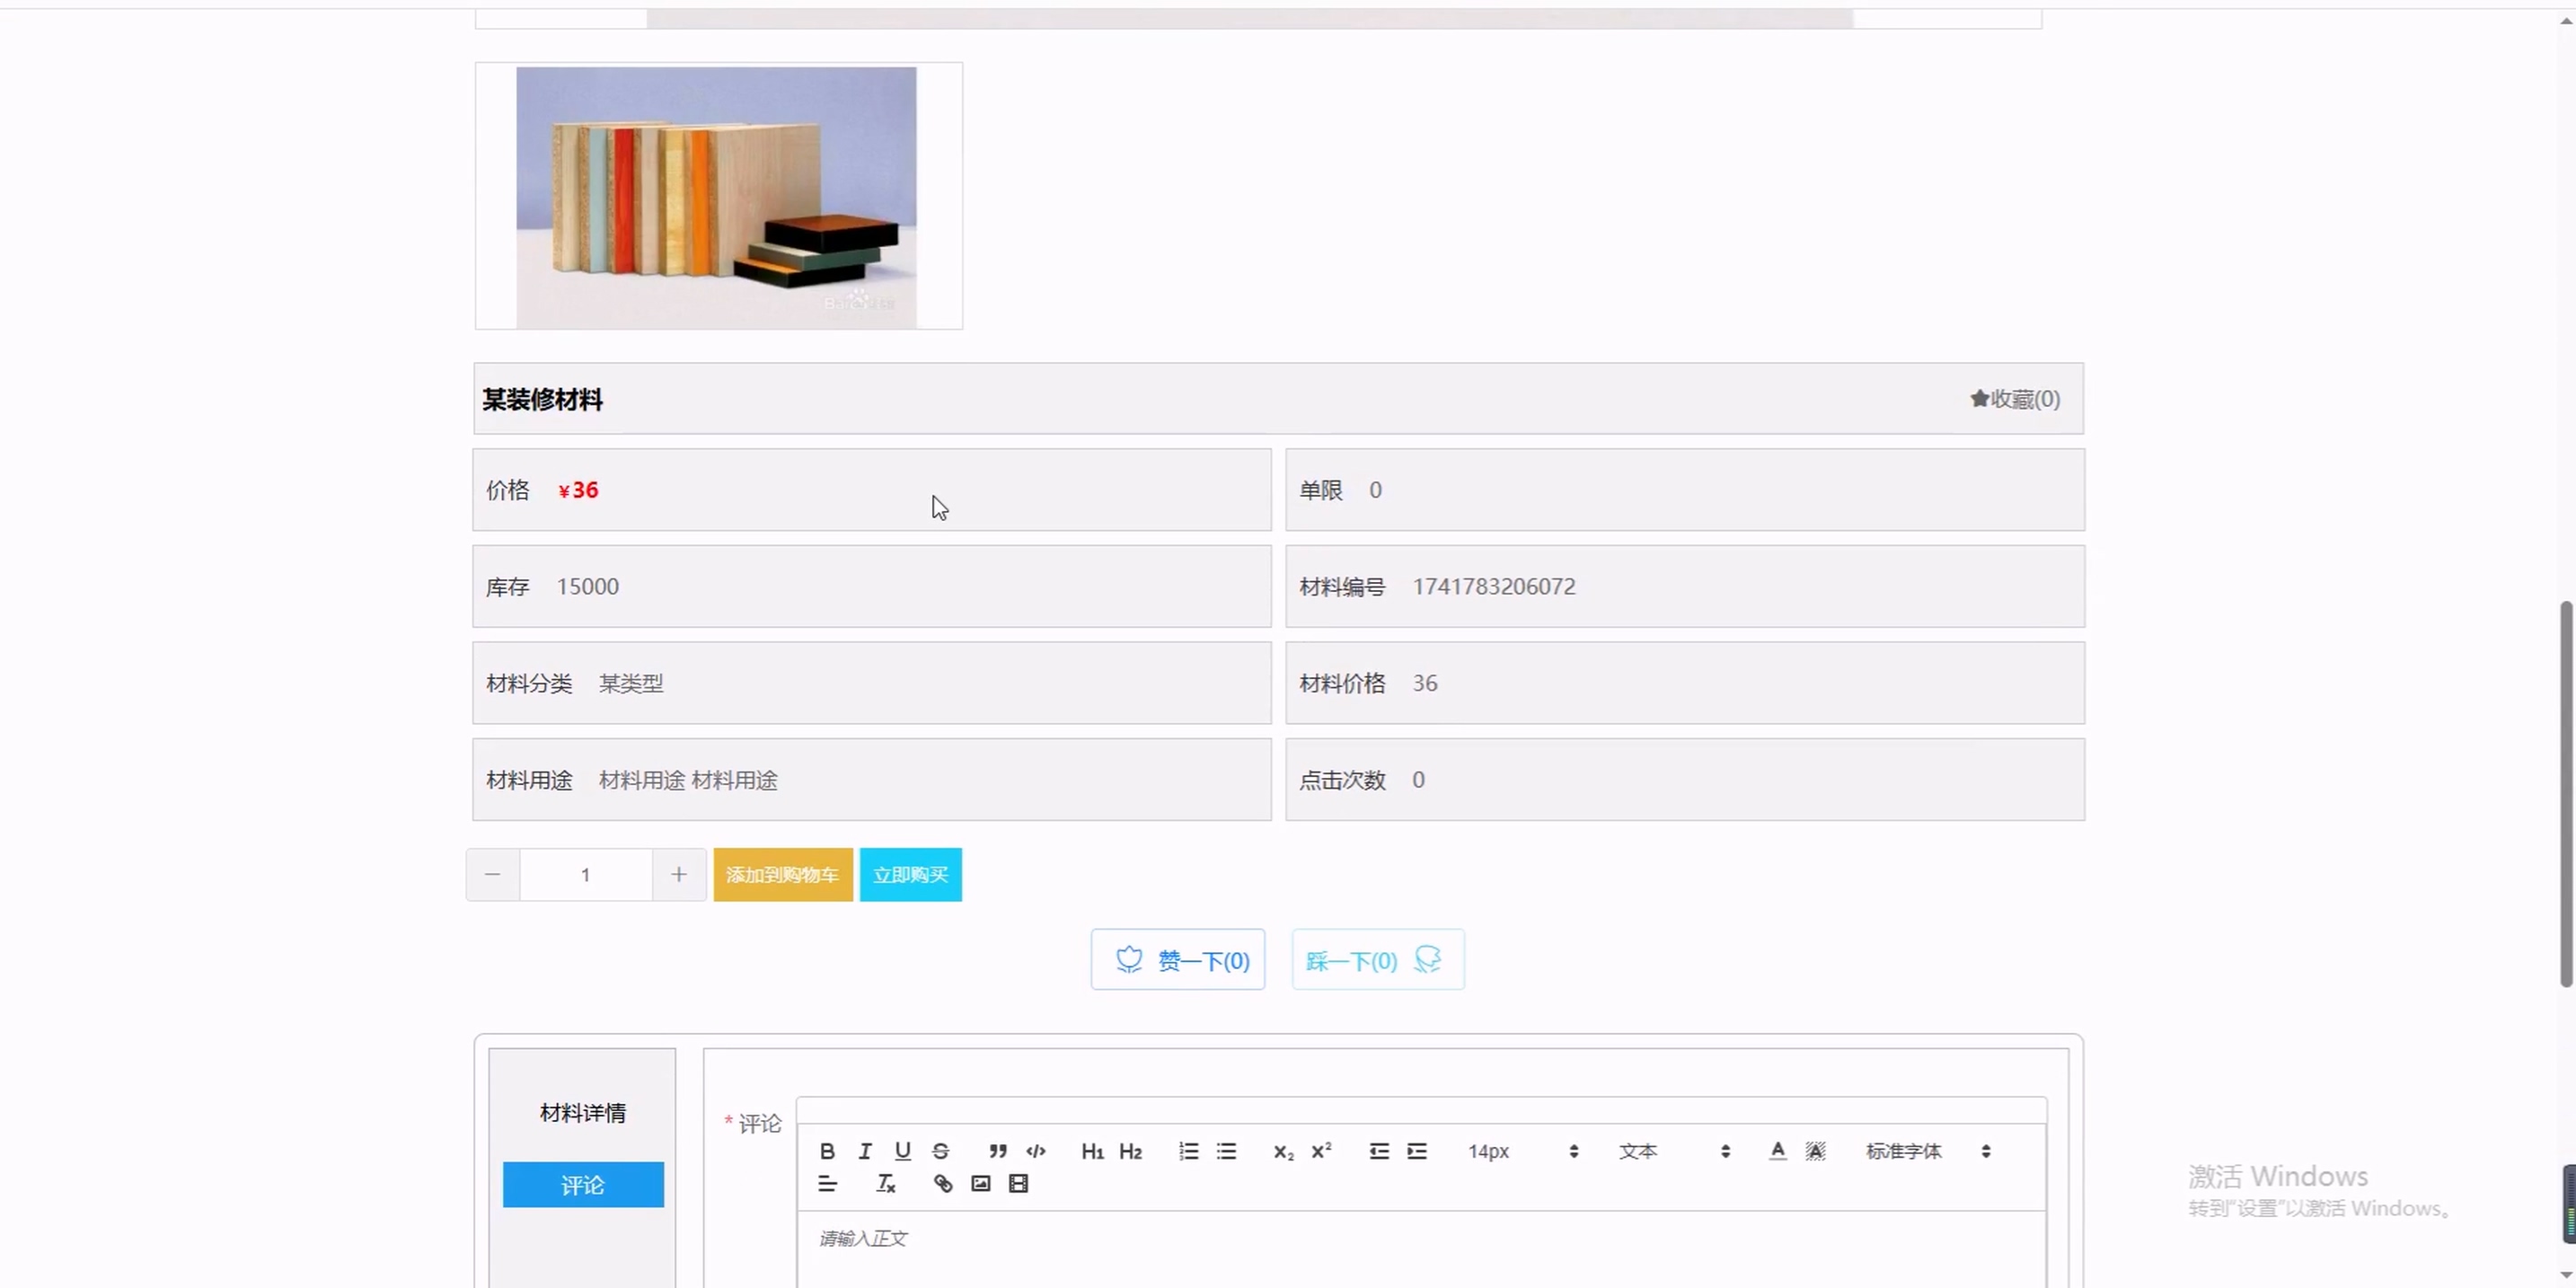
Task: Toggle underline formatting in the comment editor
Action: 902,1151
